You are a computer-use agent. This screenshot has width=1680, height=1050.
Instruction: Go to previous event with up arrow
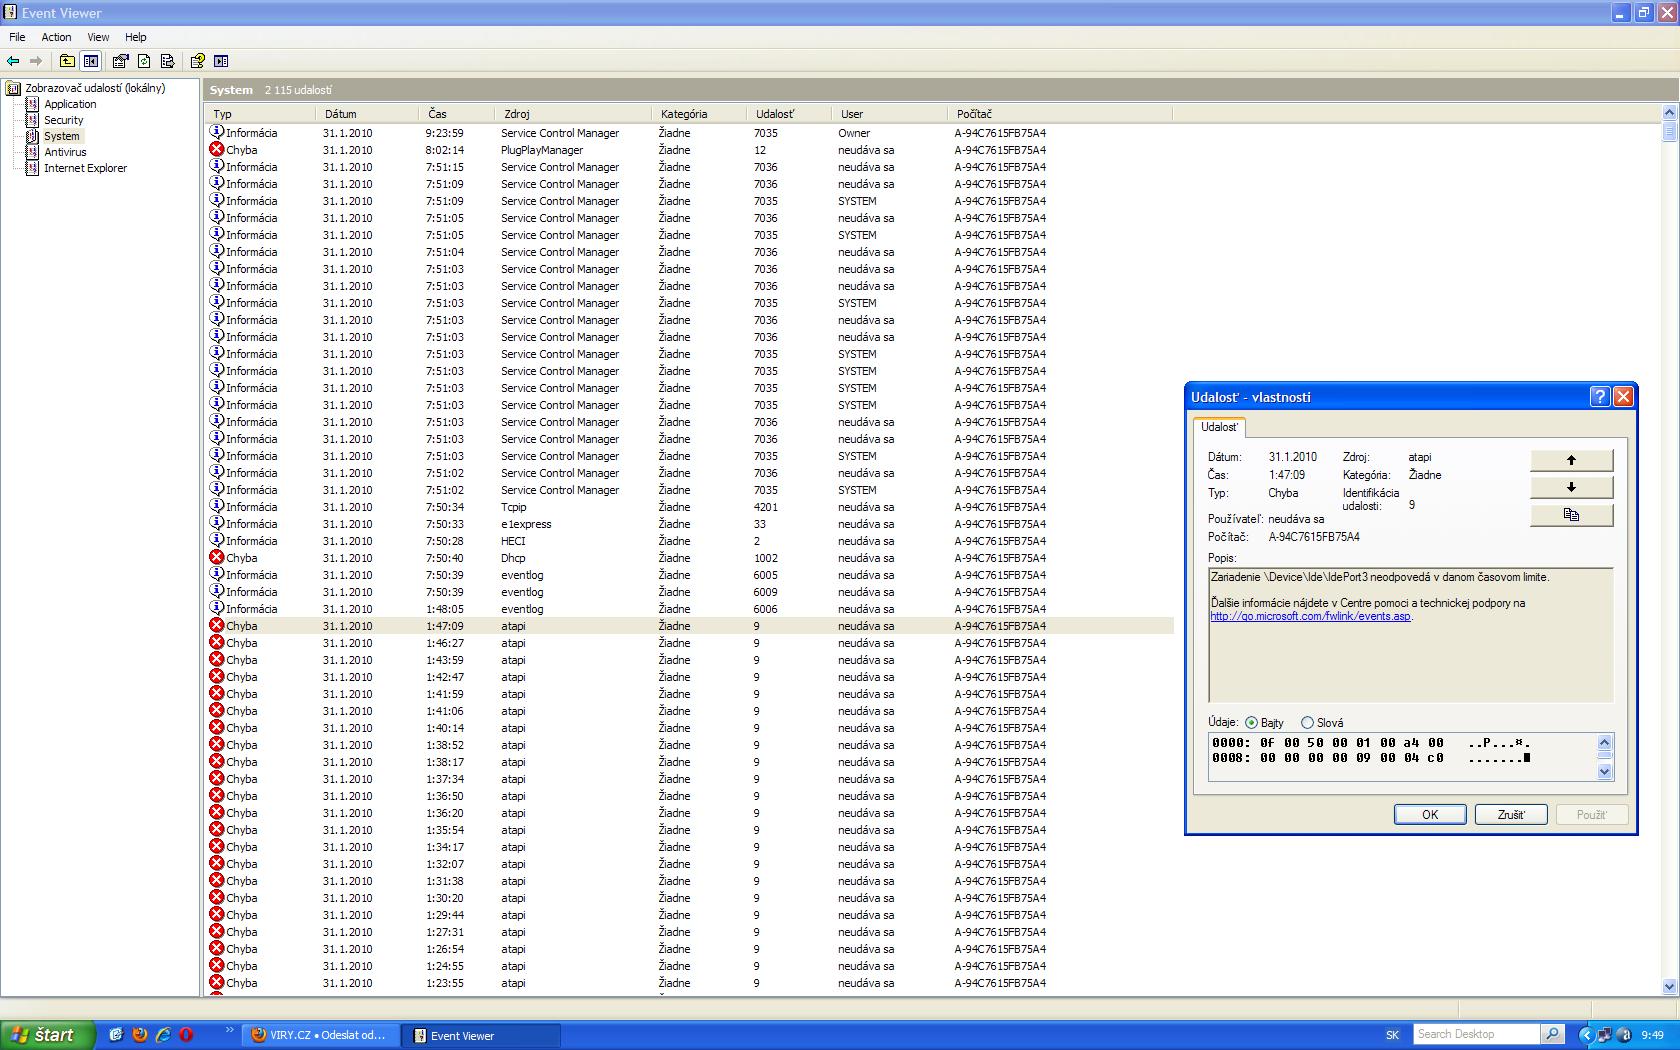point(1571,460)
